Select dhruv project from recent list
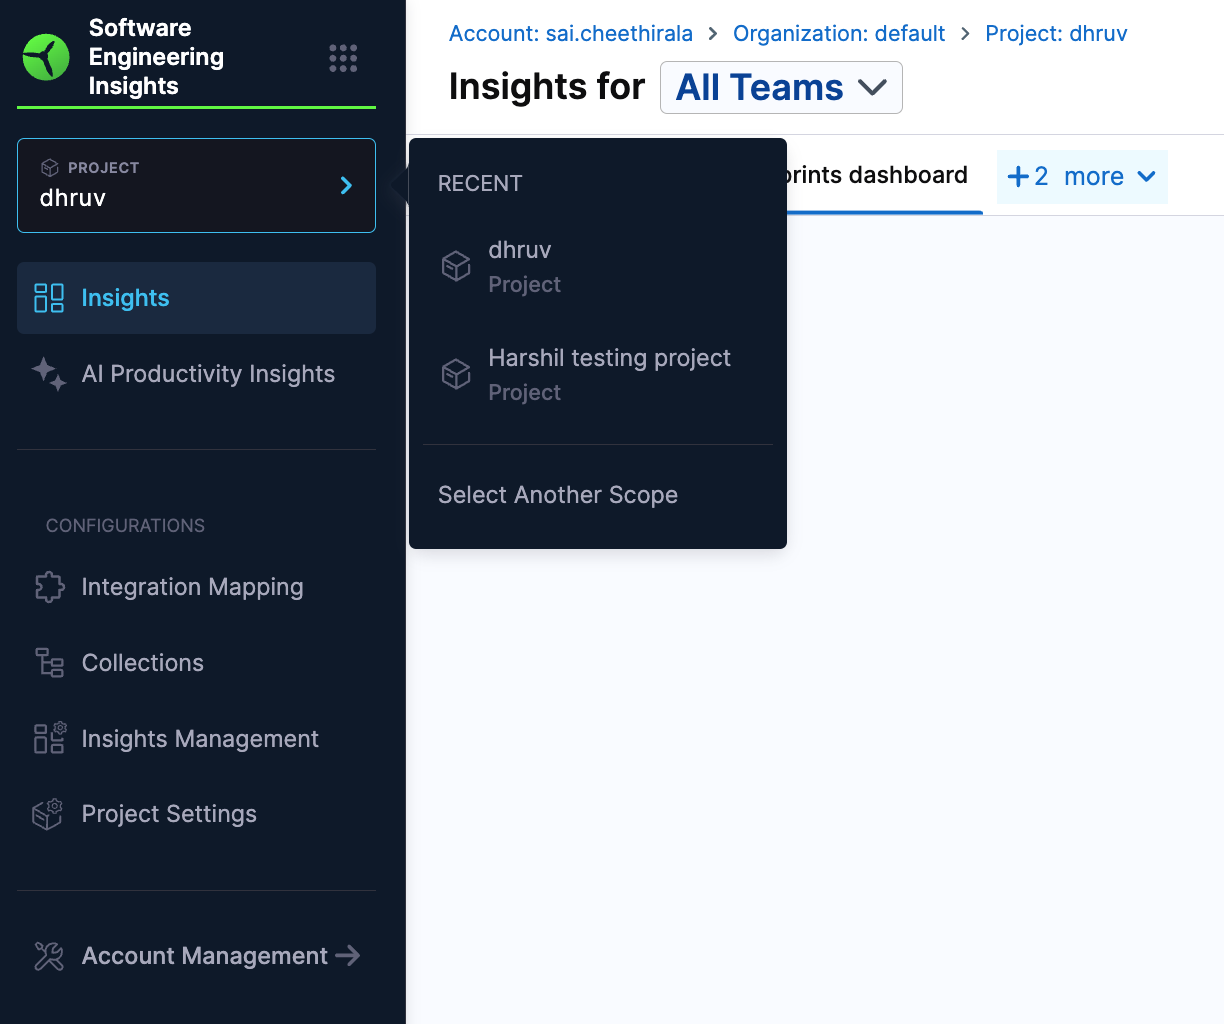This screenshot has height=1024, width=1224. pyautogui.click(x=520, y=266)
